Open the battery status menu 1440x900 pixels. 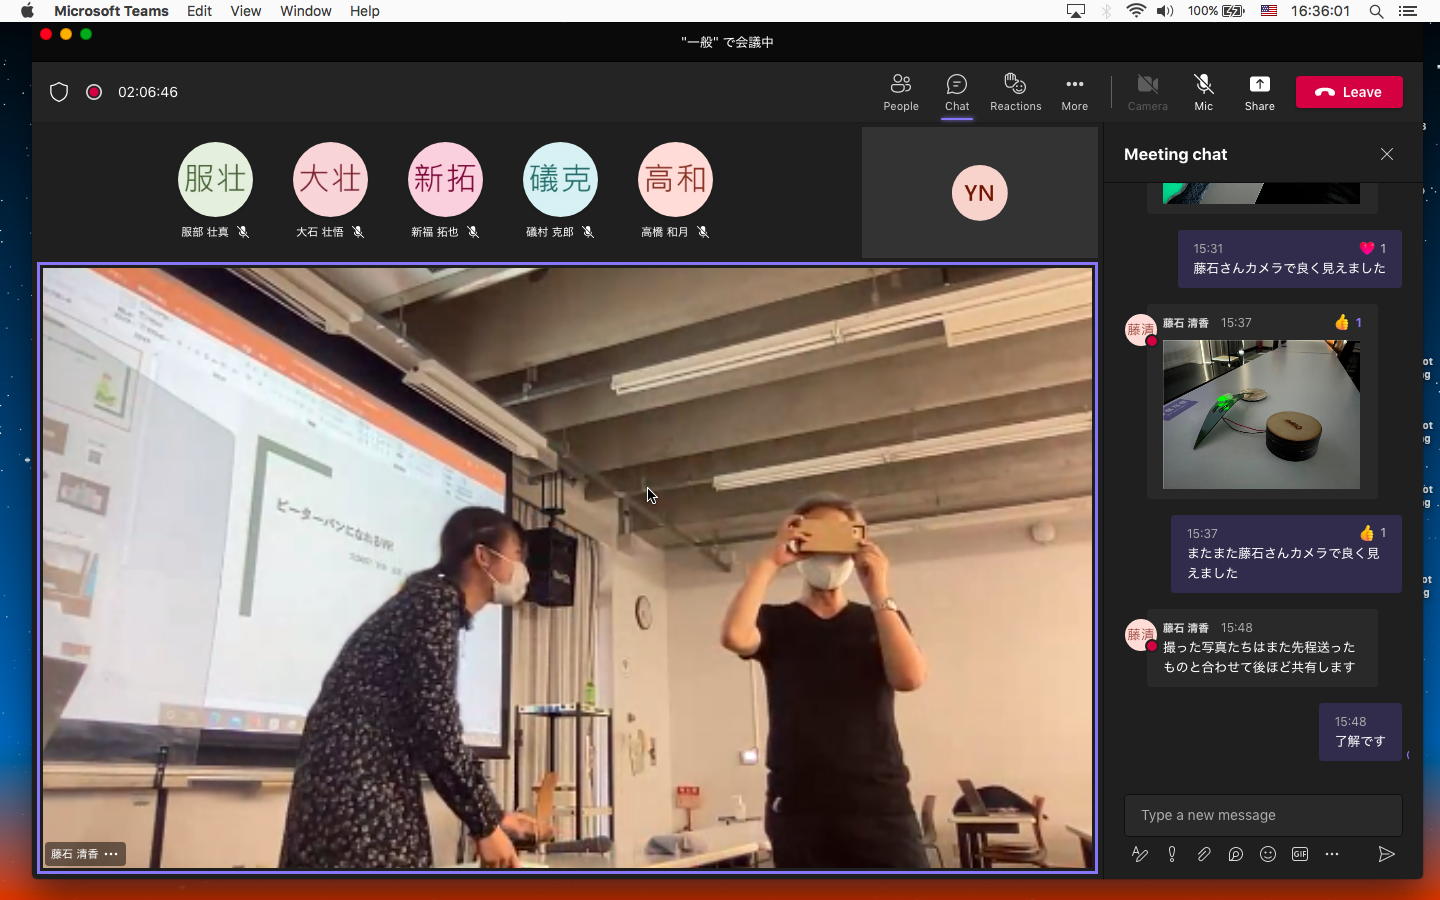coord(1216,11)
